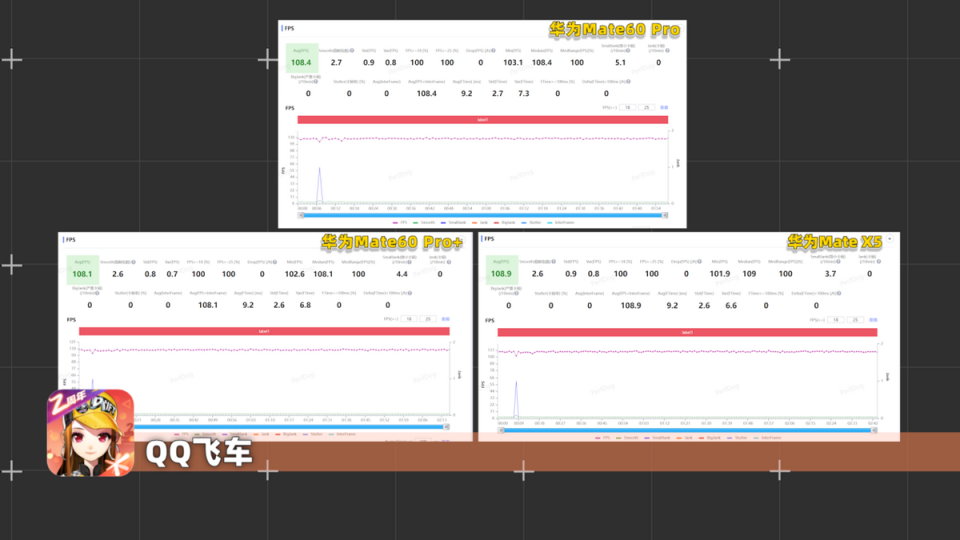
Task: Click FPS threshold 18 field in Mate60 Pro panel
Action: pos(628,108)
